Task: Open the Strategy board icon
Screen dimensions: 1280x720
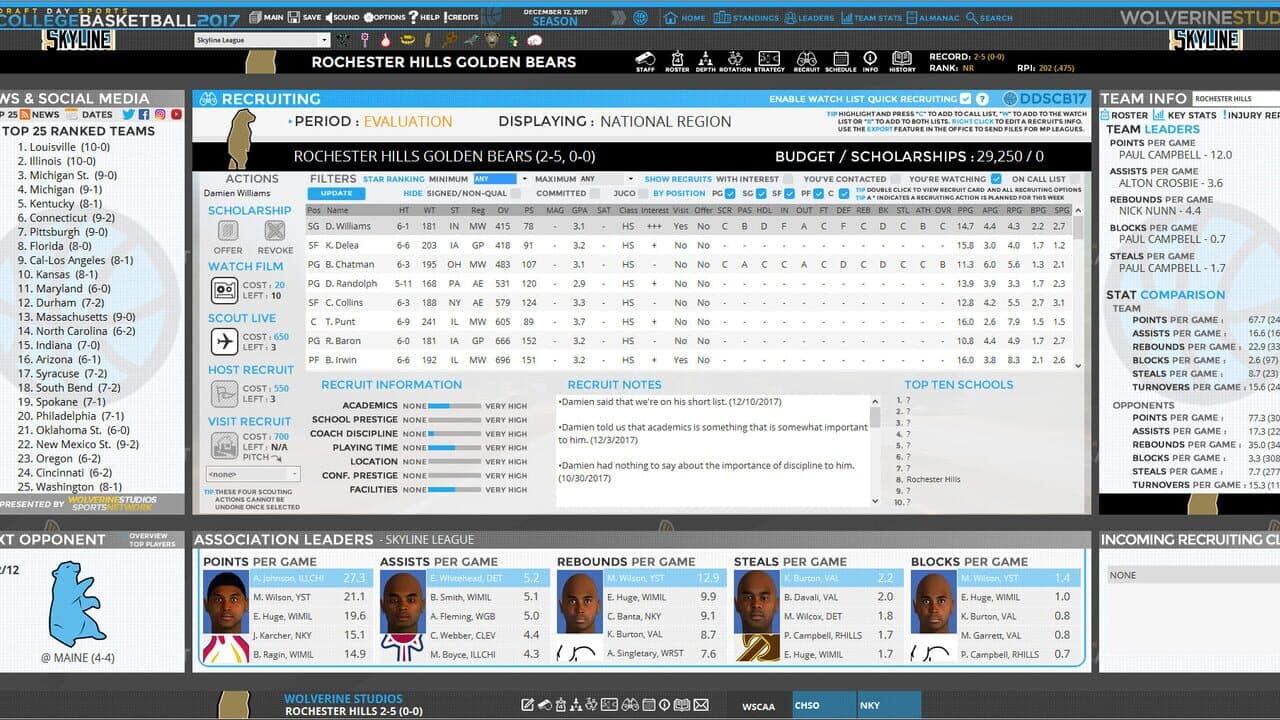Action: point(769,58)
